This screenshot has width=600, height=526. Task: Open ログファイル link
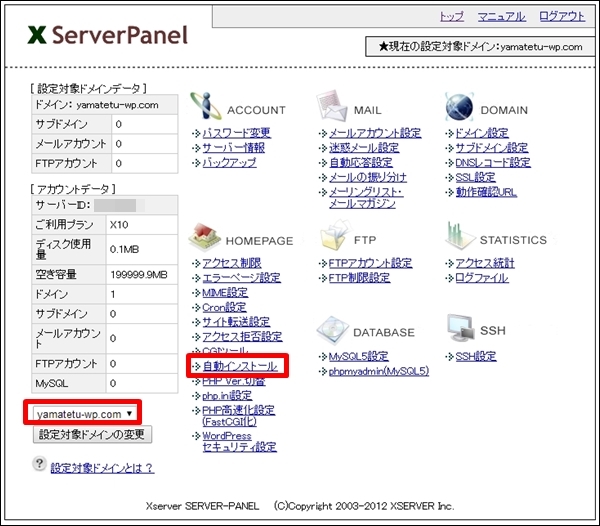click(482, 278)
